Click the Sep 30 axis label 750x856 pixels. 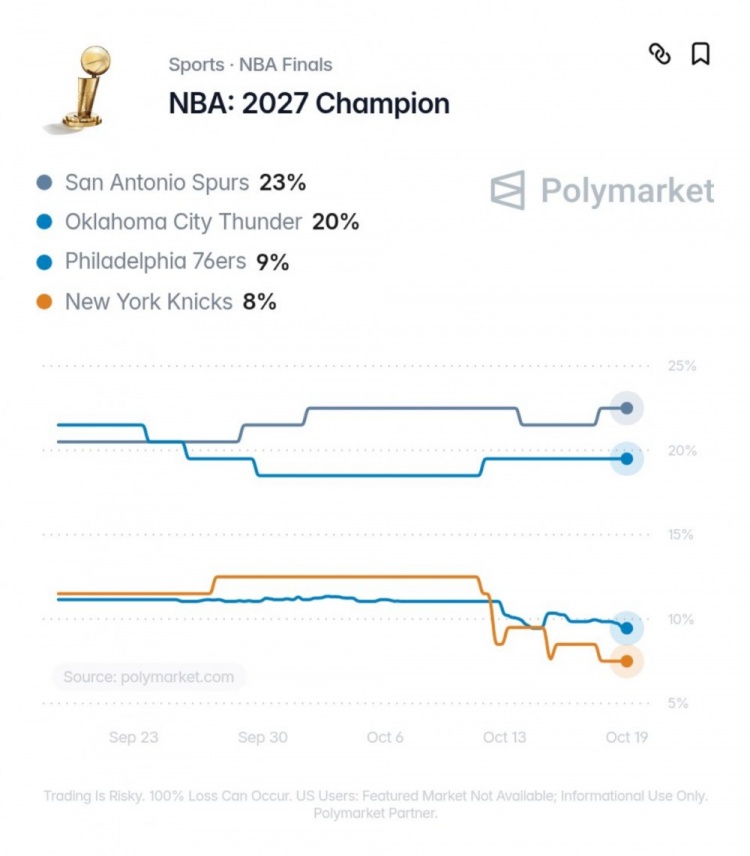coord(263,738)
